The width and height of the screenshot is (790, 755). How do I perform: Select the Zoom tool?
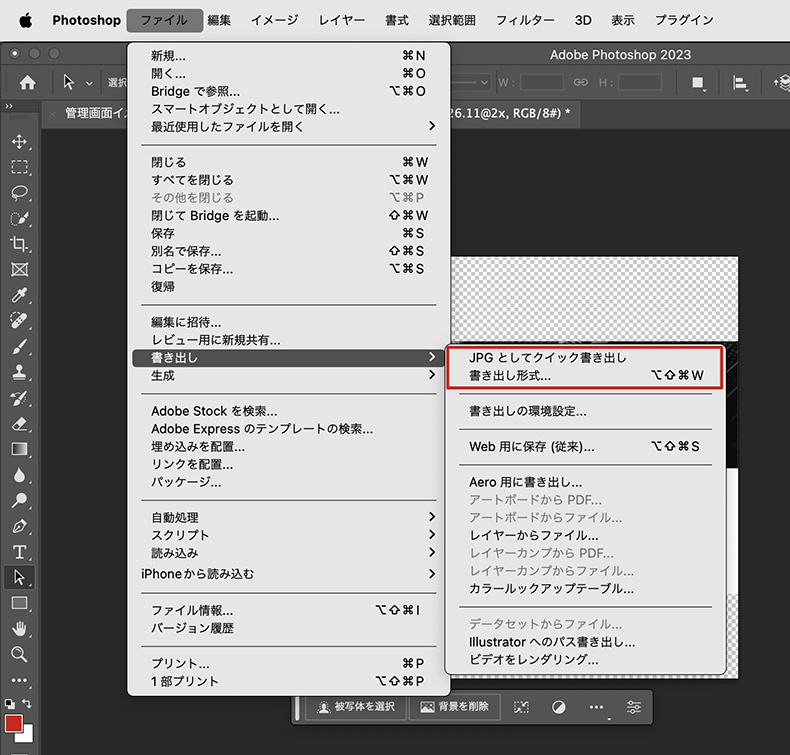coord(19,654)
